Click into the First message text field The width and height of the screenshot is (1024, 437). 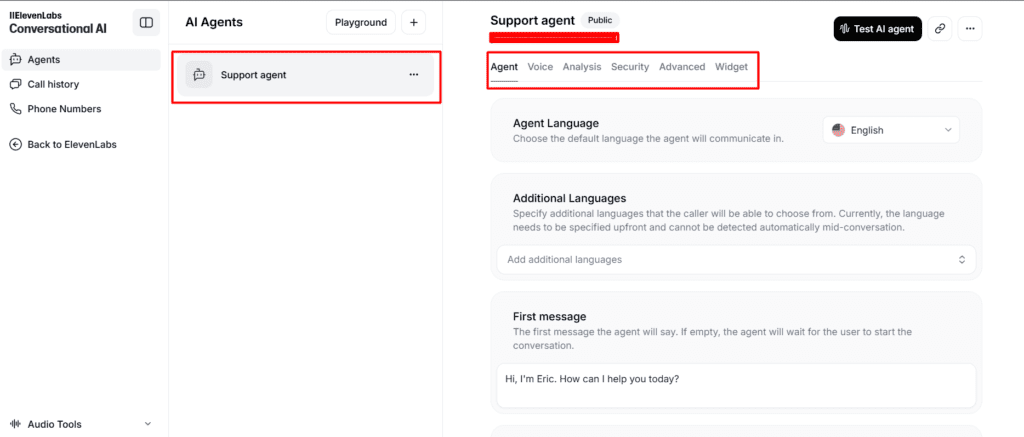pyautogui.click(x=735, y=385)
